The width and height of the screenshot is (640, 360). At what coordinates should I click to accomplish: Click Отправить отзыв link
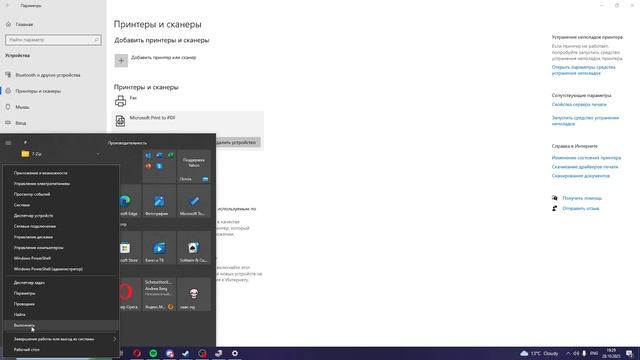point(580,209)
